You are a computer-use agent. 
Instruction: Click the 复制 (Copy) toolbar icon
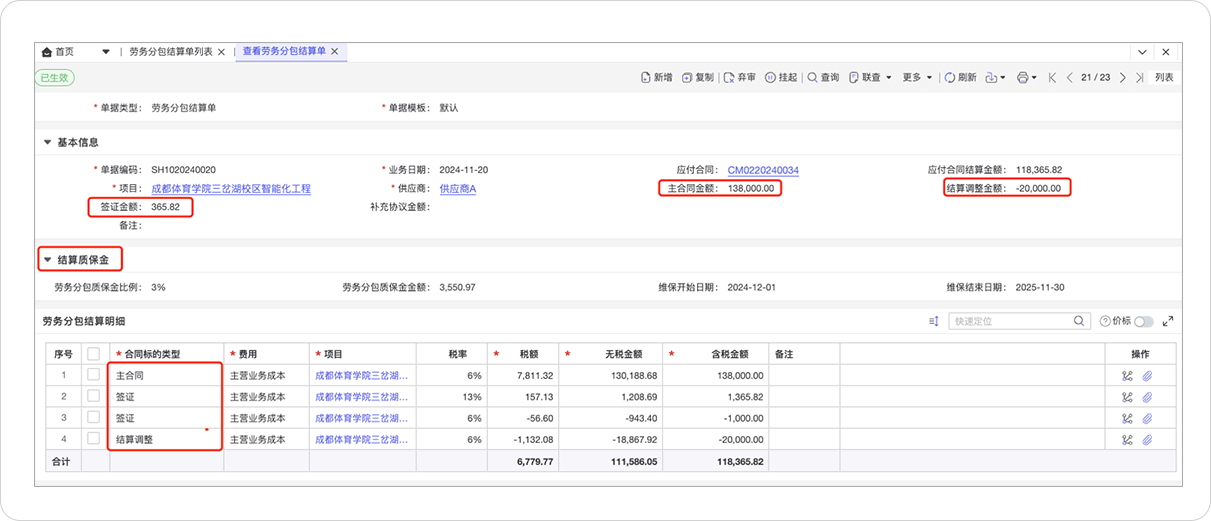(688, 77)
